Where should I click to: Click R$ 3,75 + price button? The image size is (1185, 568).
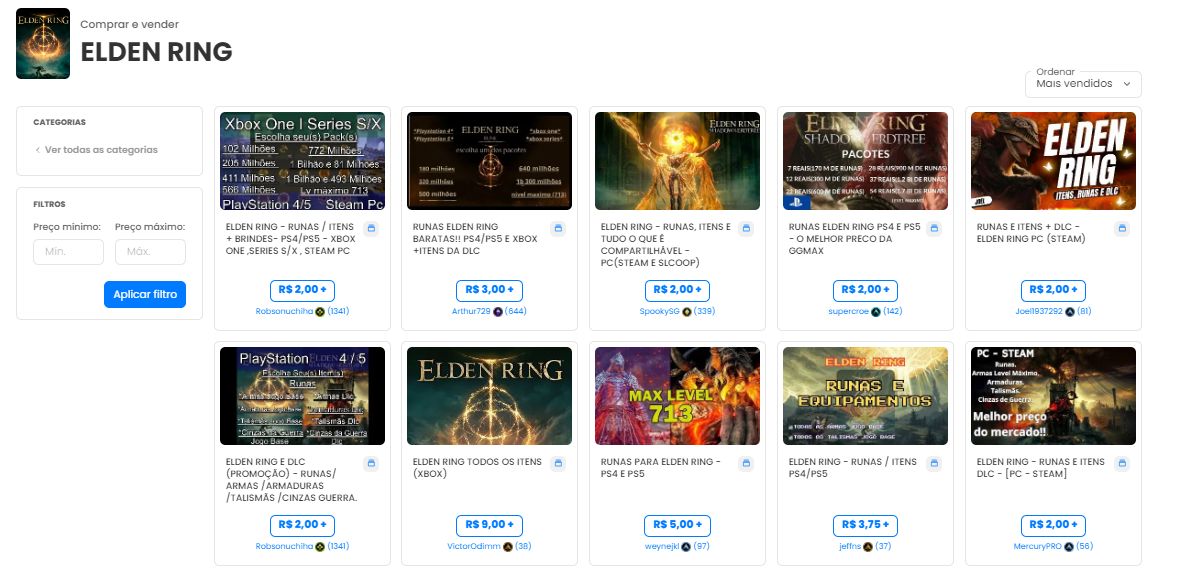[x=865, y=525]
